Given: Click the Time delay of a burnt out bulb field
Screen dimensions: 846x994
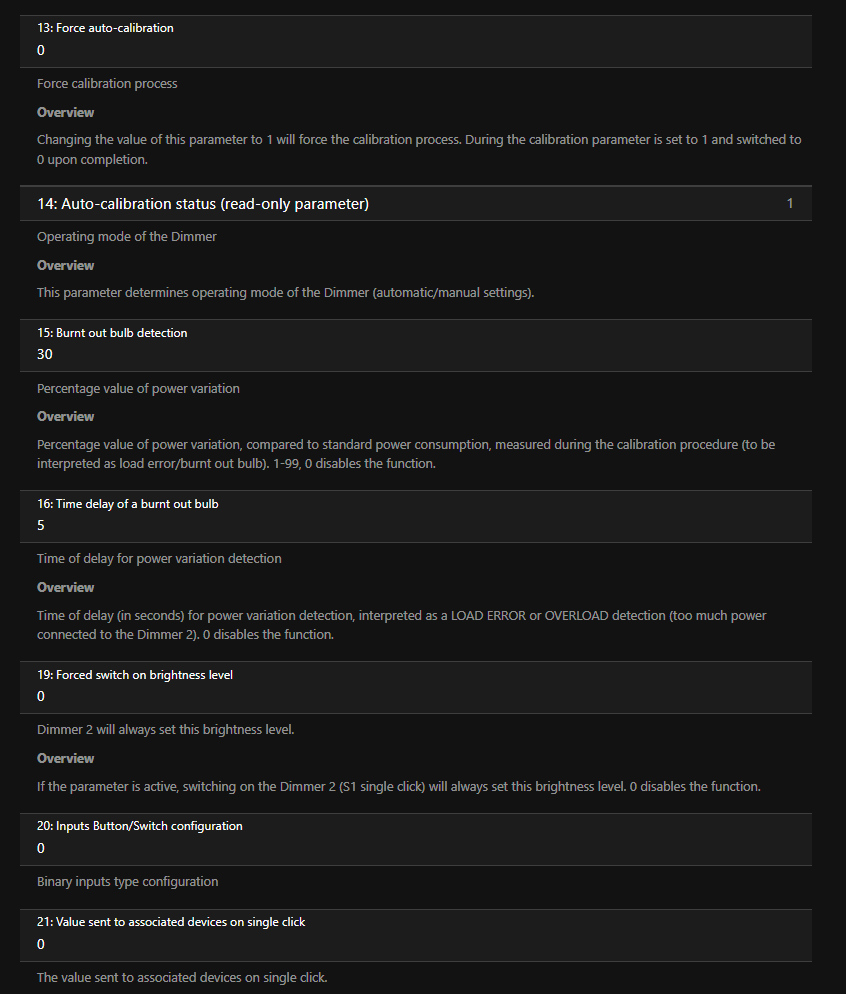Looking at the screenshot, I should tap(415, 525).
